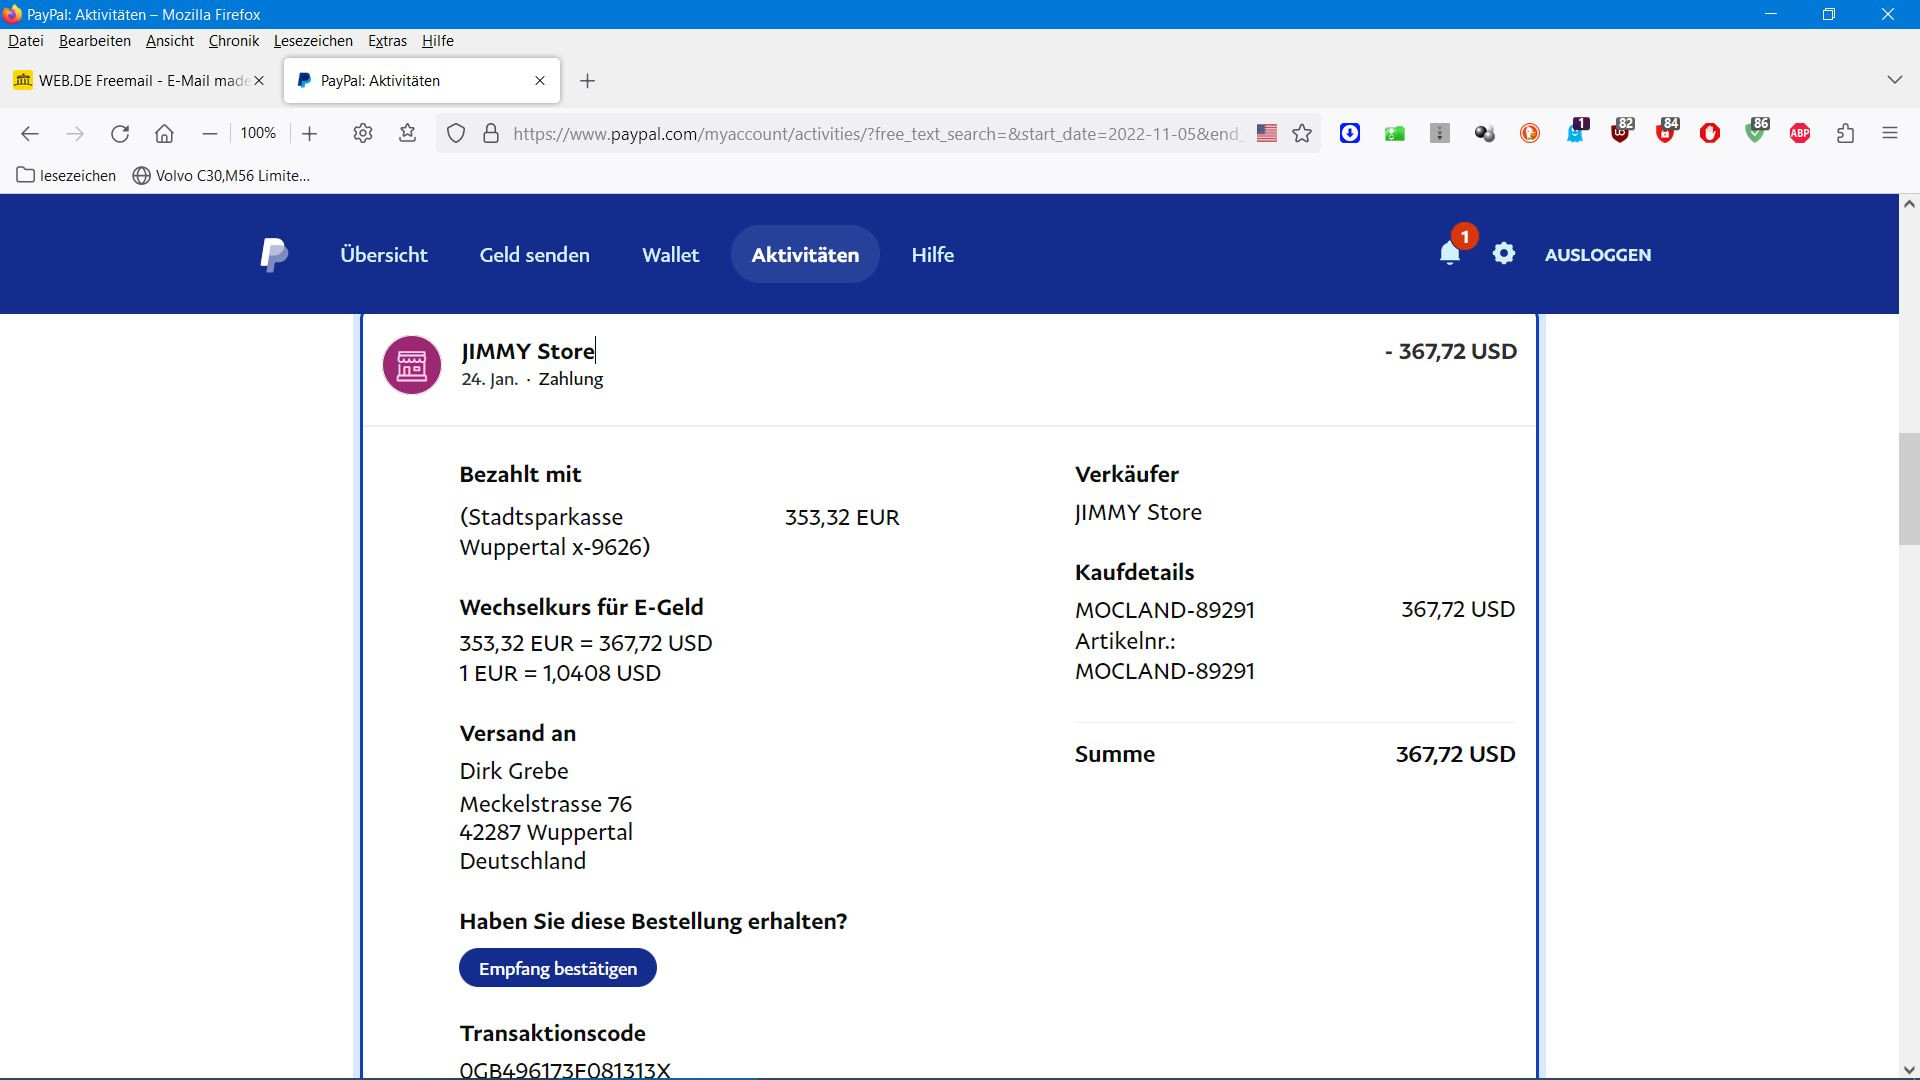Open Firefox settings gear in toolbar
Viewport: 1920px width, 1080px height.
click(363, 133)
